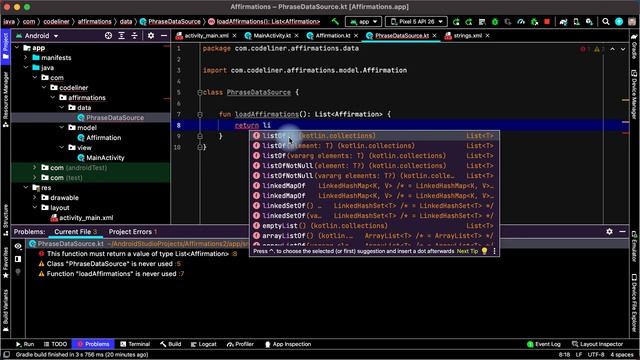
Task: Click the Search Everywhere magnifier icon
Action: [606, 22]
